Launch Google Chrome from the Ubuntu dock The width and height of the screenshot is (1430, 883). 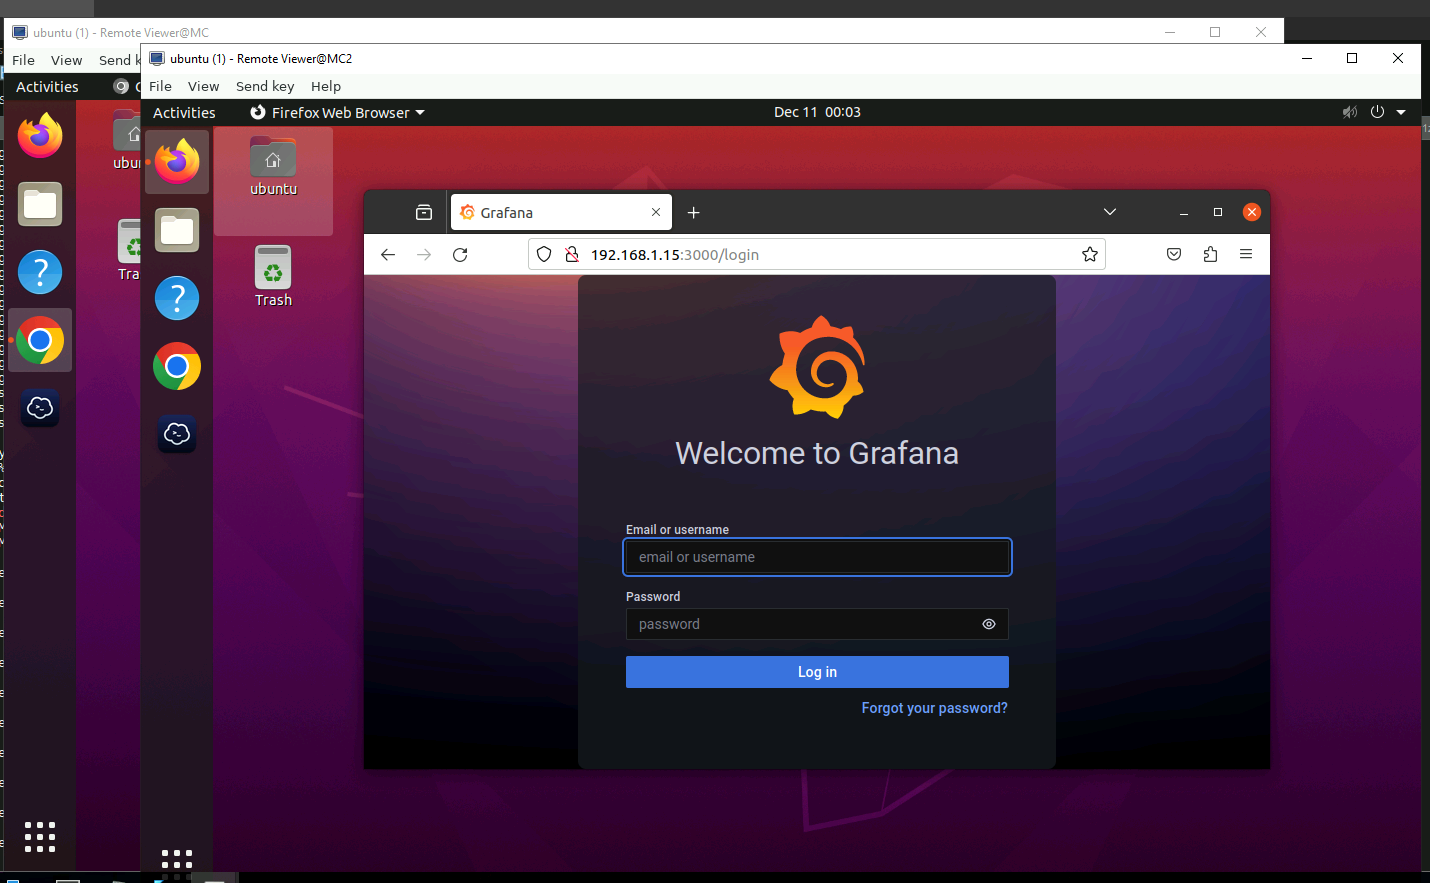[177, 367]
